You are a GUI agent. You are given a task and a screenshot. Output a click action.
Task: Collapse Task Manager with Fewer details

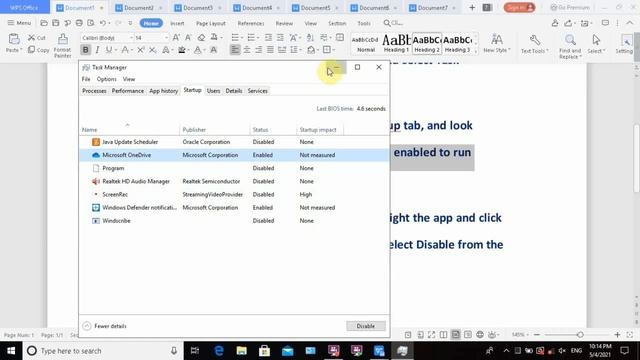coord(105,326)
